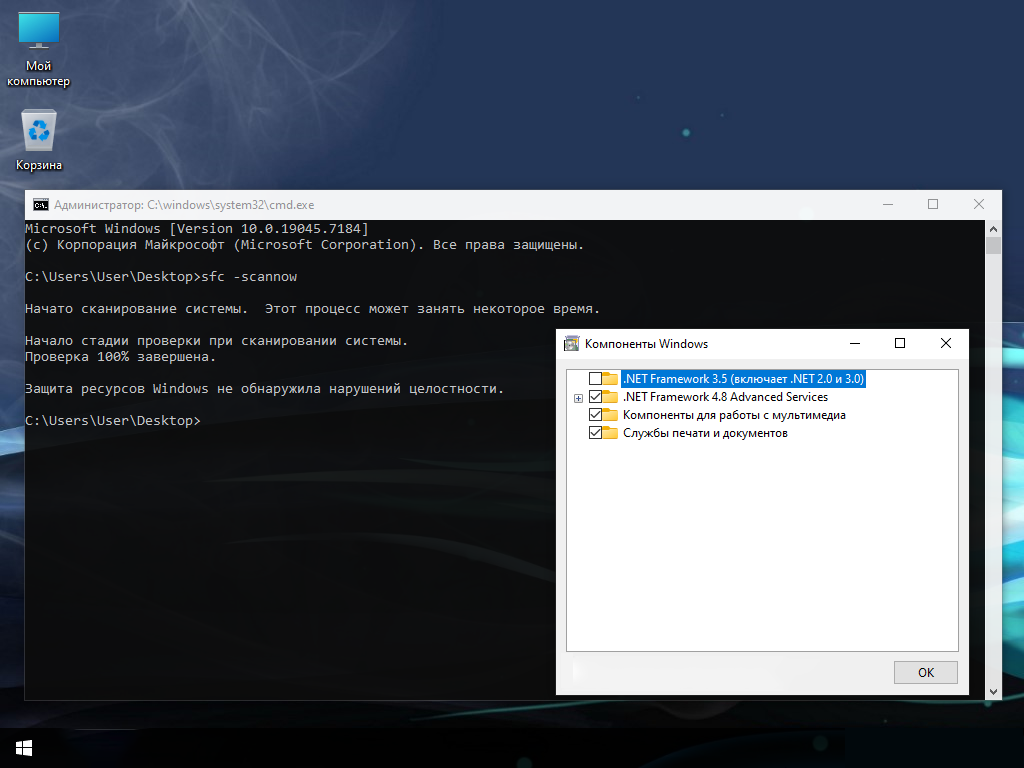Uncheck .NET Framework 4.8 Advanced Services

click(x=595, y=397)
